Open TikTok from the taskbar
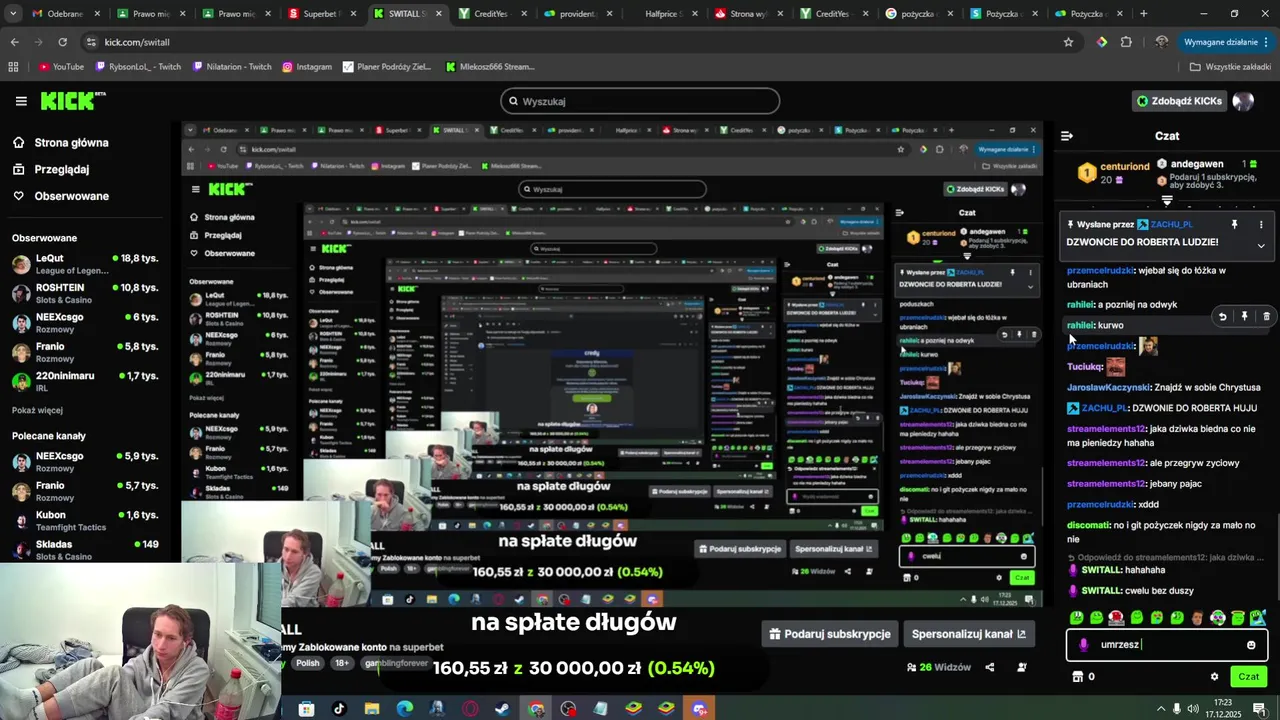The image size is (1280, 720). pos(339,709)
